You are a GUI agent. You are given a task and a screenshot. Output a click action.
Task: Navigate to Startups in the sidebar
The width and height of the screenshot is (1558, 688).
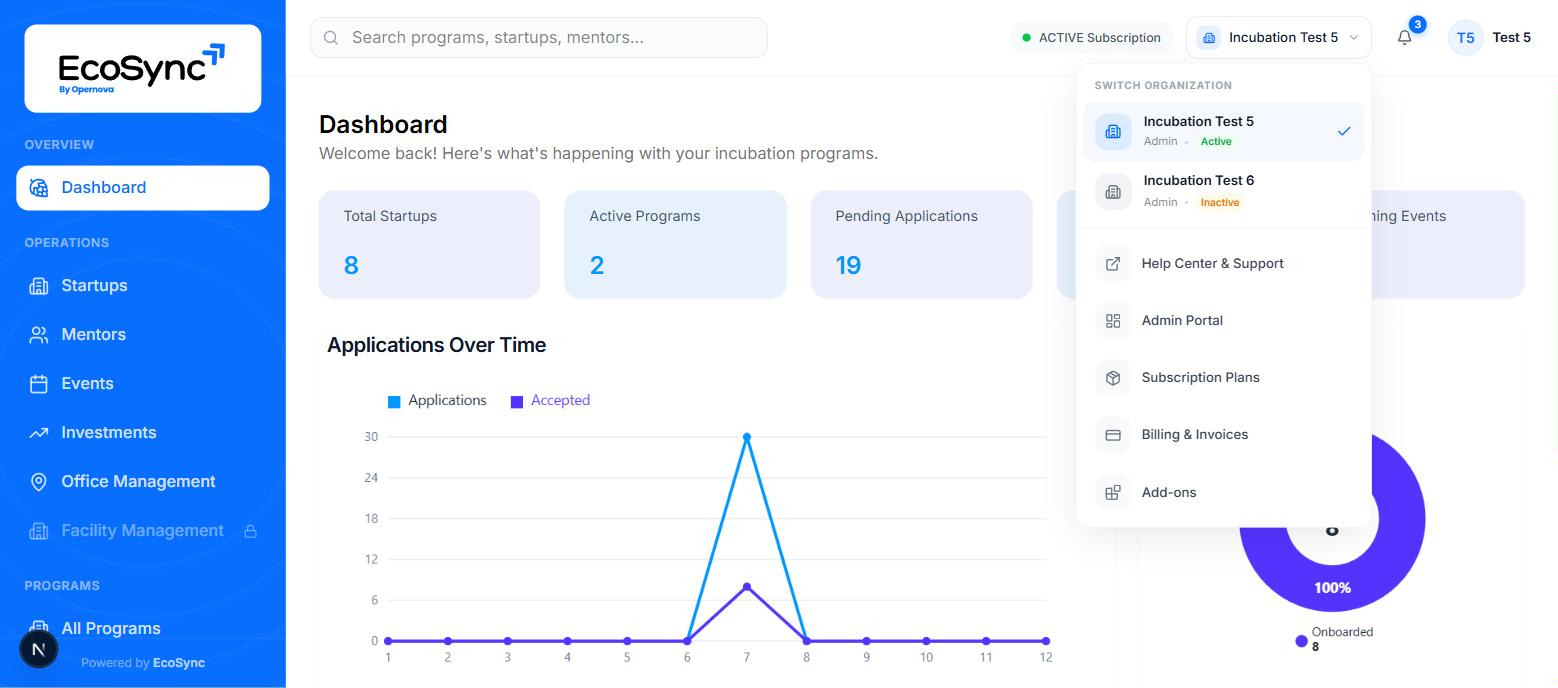point(143,286)
